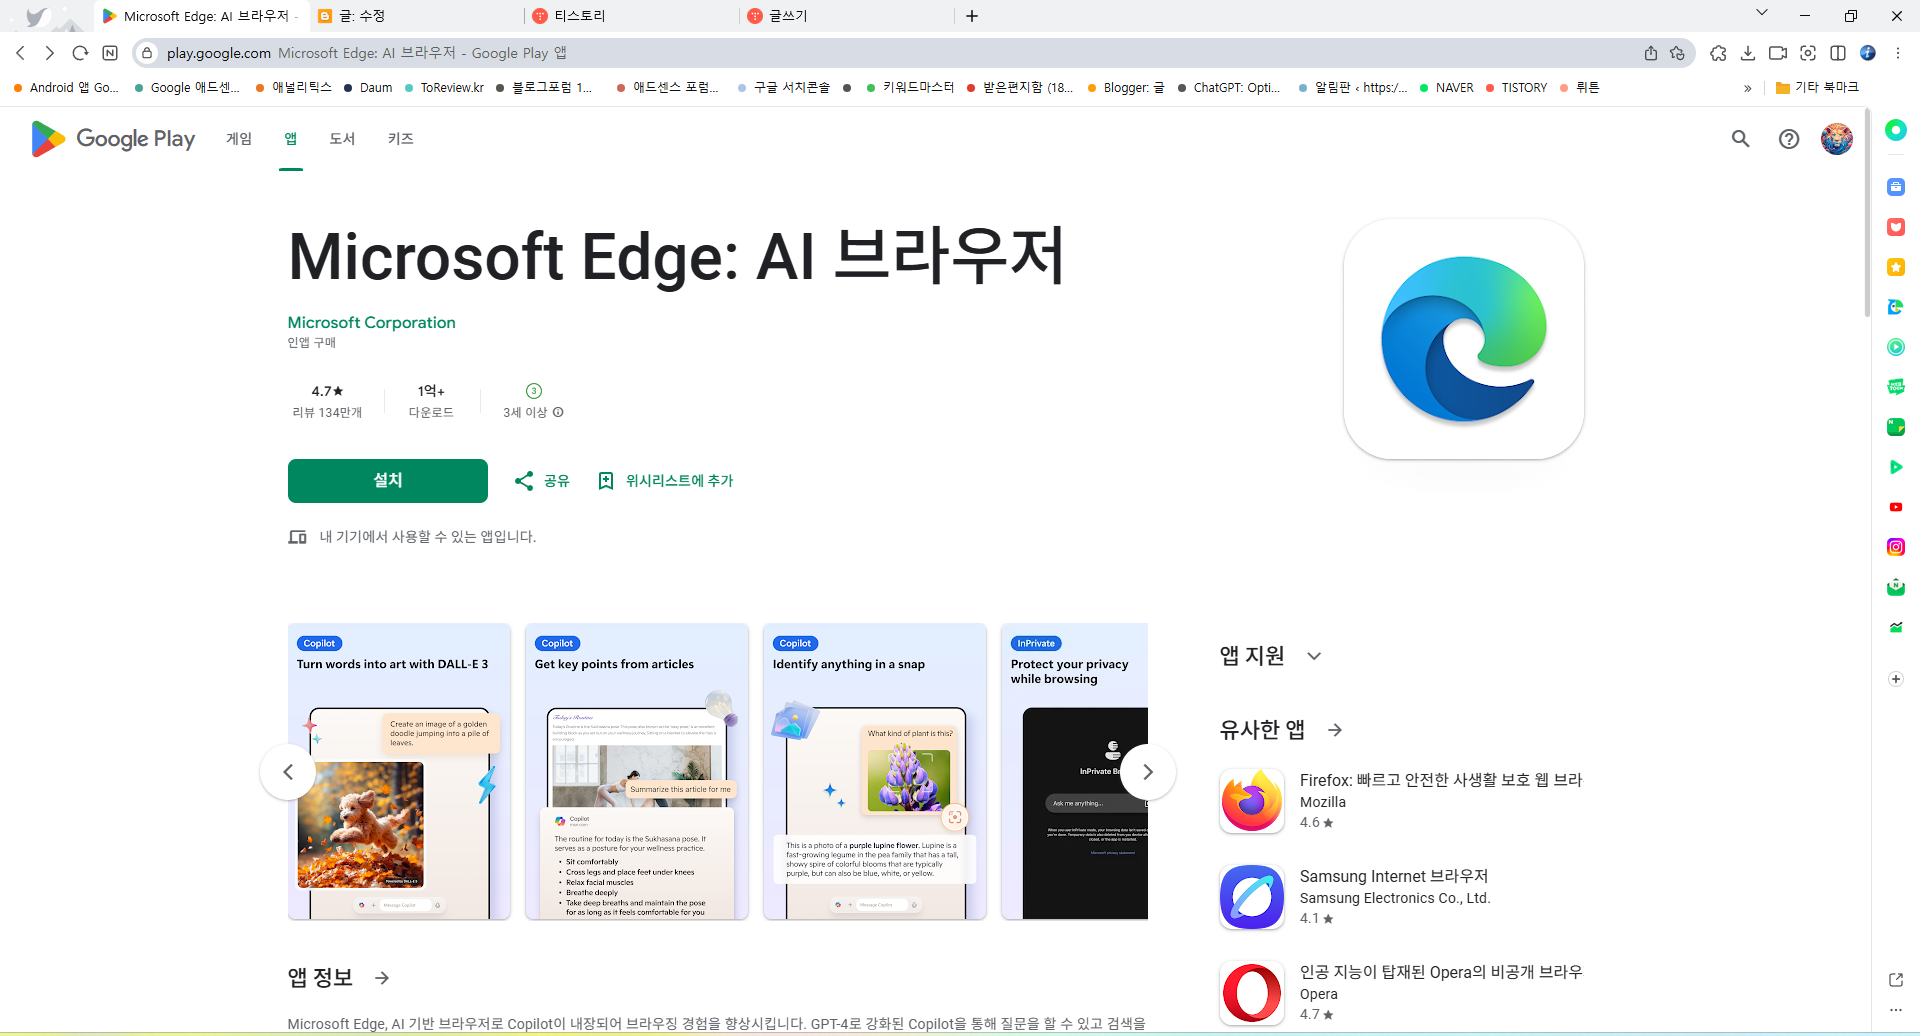Open the browser three-dot menu
The height and width of the screenshot is (1036, 1920).
(1898, 53)
